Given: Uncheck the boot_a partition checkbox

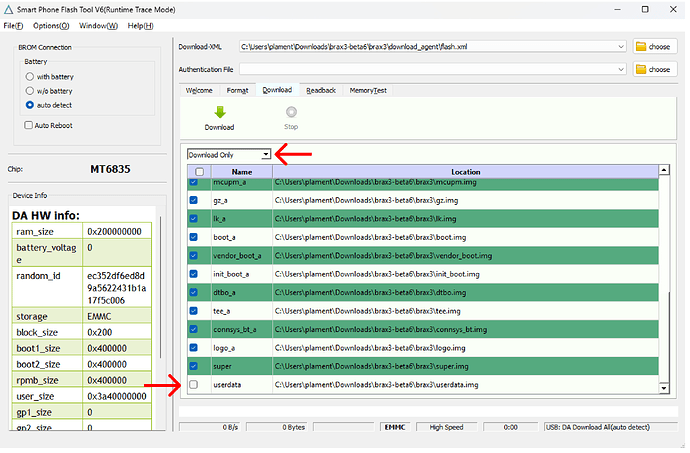Looking at the screenshot, I should point(194,238).
